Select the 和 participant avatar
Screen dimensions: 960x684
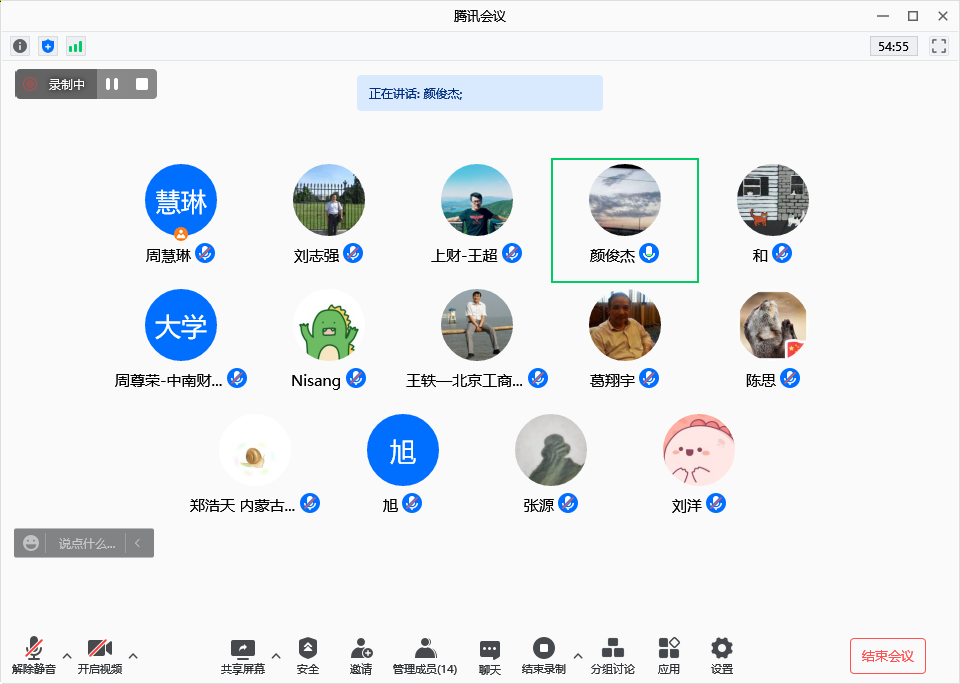(773, 200)
